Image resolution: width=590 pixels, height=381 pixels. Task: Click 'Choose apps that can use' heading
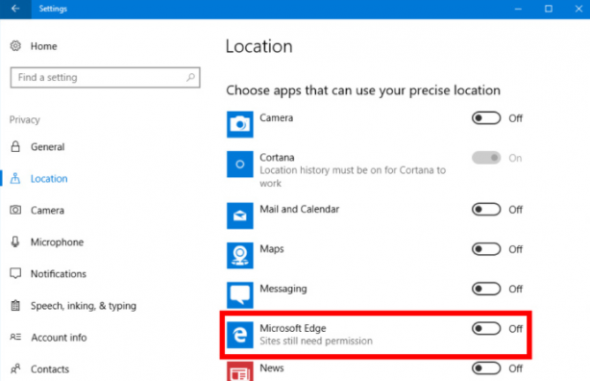point(363,90)
